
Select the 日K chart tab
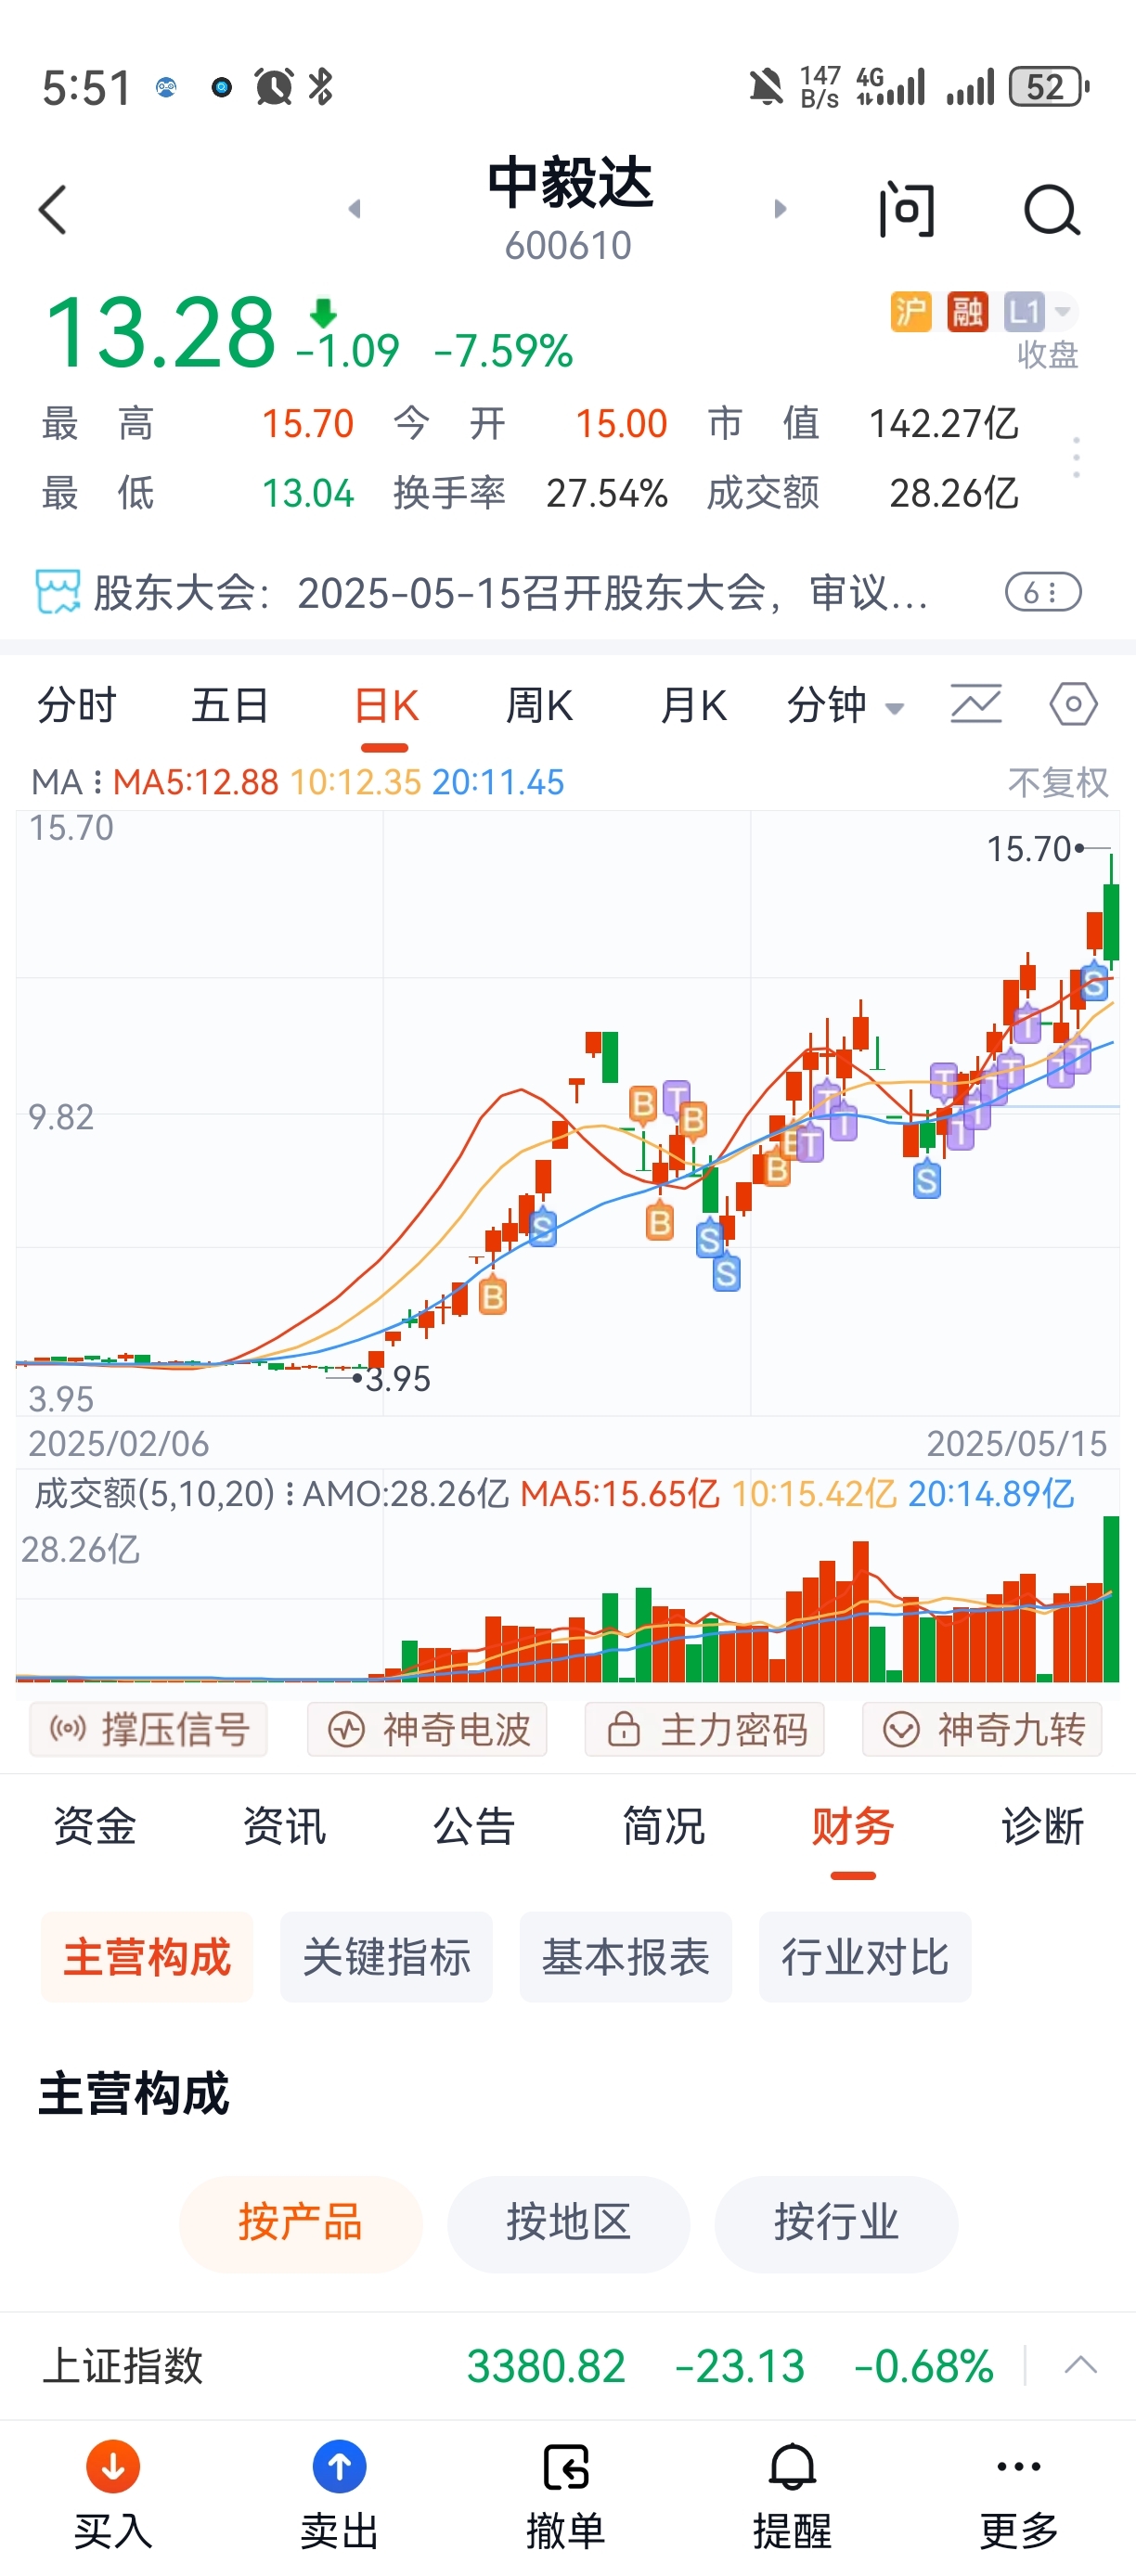(x=385, y=706)
